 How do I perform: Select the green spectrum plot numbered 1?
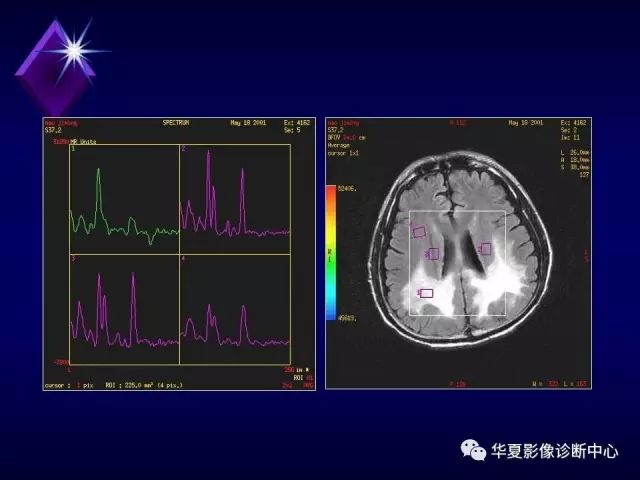[x=124, y=199]
